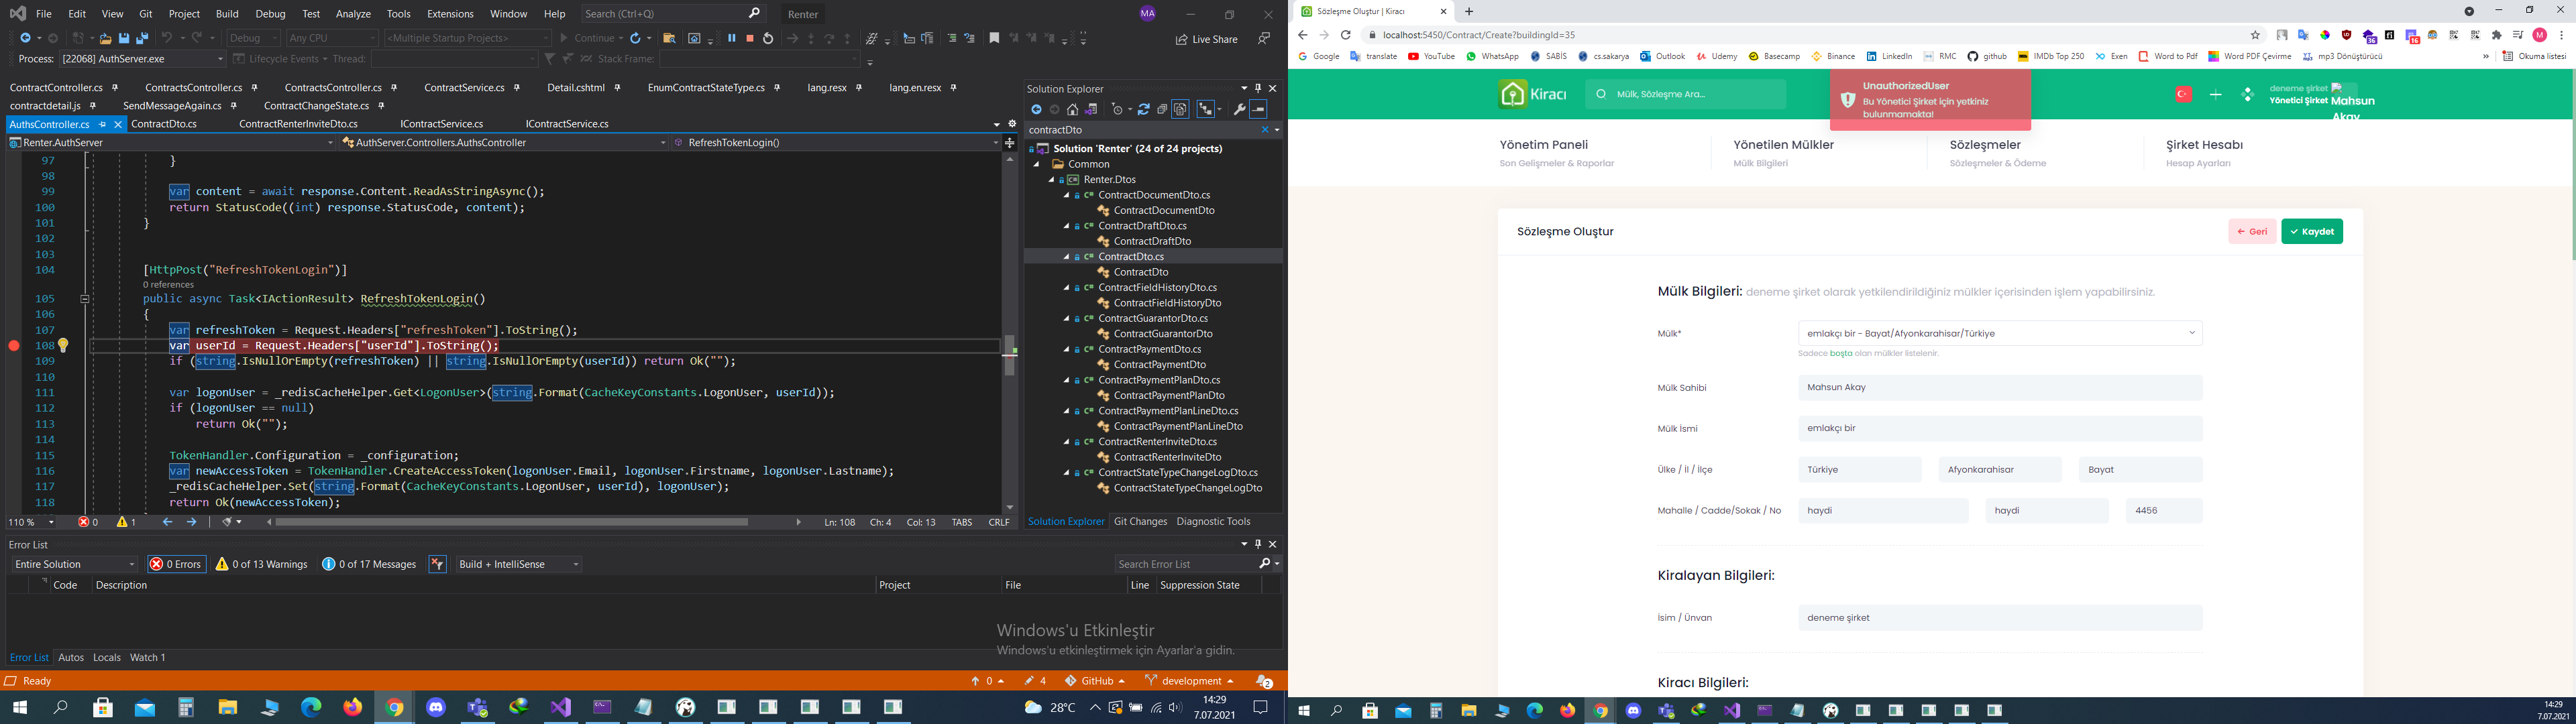Open the Debug configuration dropdown
This screenshot has width=2576, height=724.
pos(253,38)
